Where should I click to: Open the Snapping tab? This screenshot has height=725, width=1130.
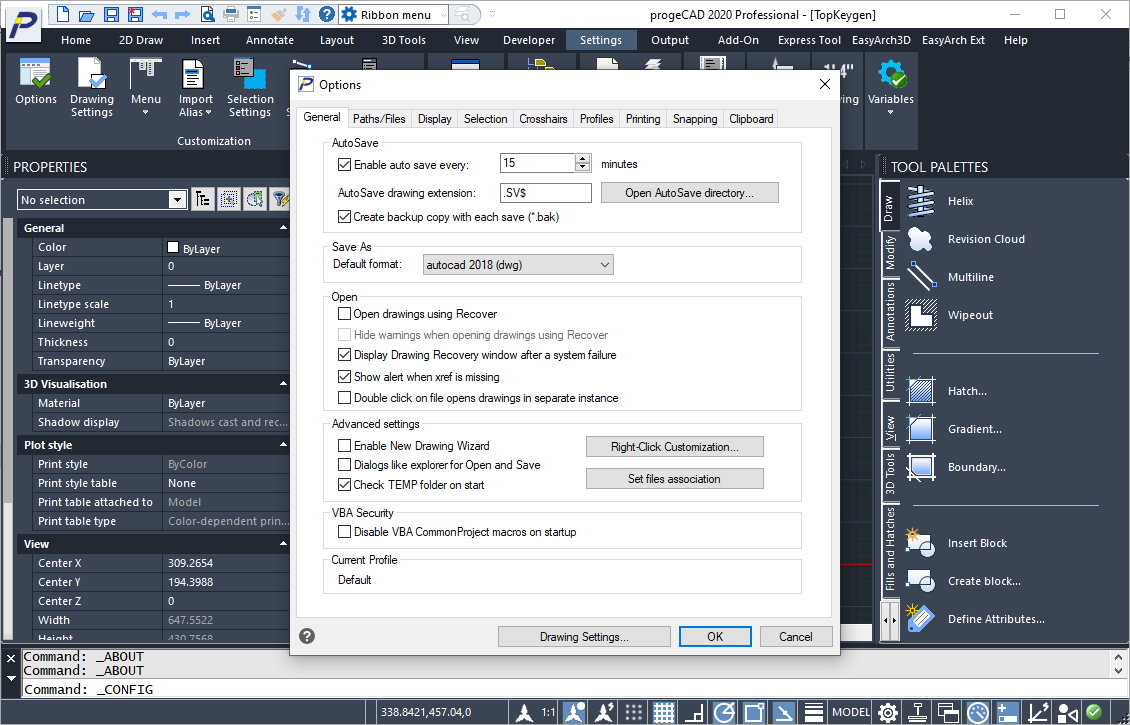pos(695,119)
